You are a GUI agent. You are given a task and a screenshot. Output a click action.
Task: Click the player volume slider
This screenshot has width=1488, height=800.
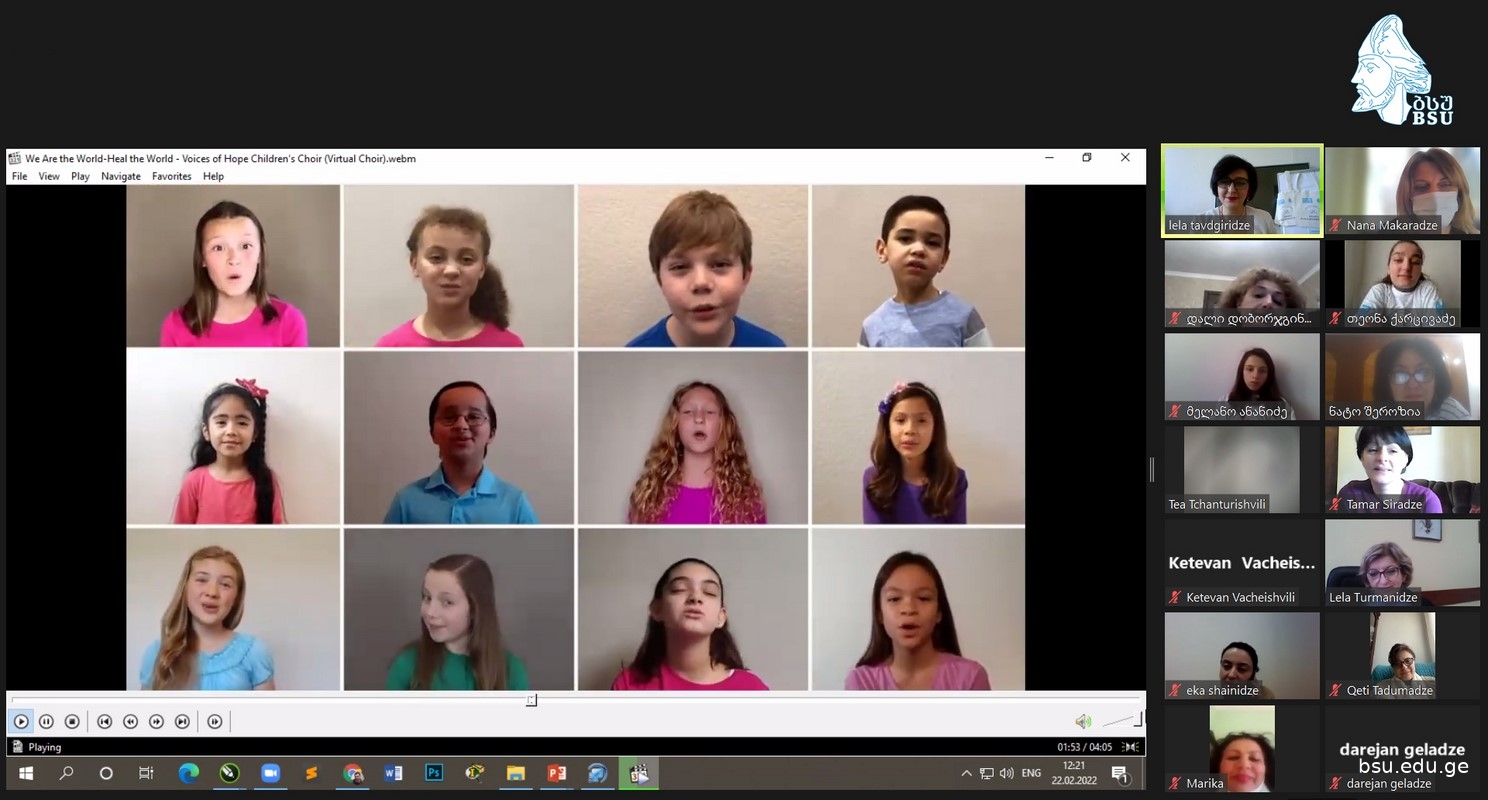(x=1122, y=720)
